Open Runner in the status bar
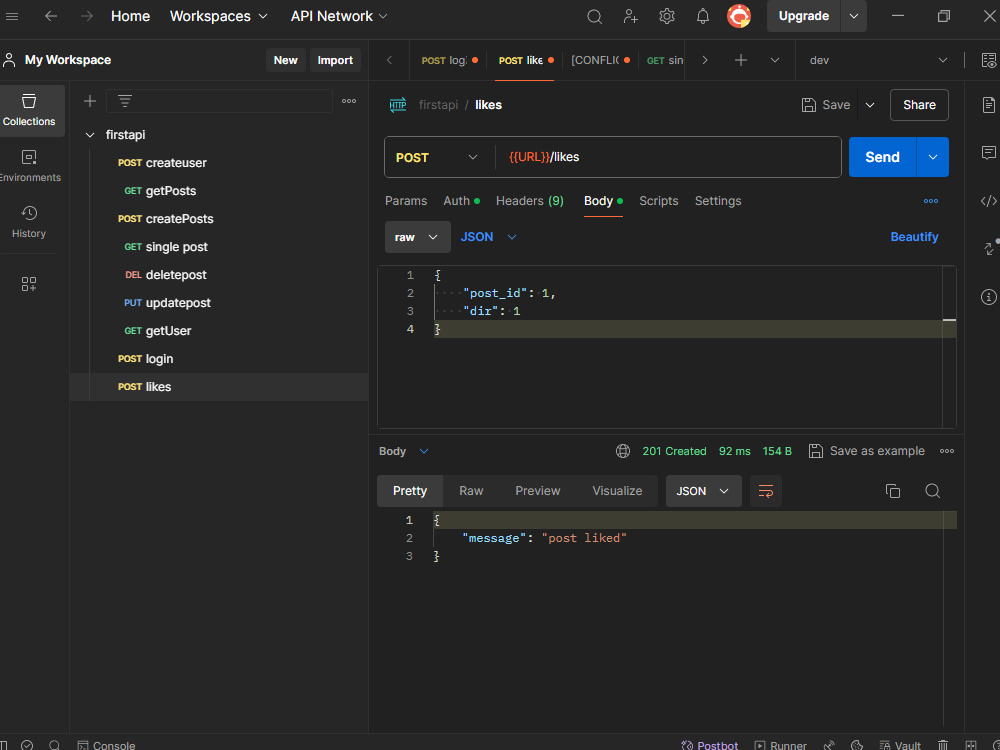The width and height of the screenshot is (1000, 750). point(781,745)
